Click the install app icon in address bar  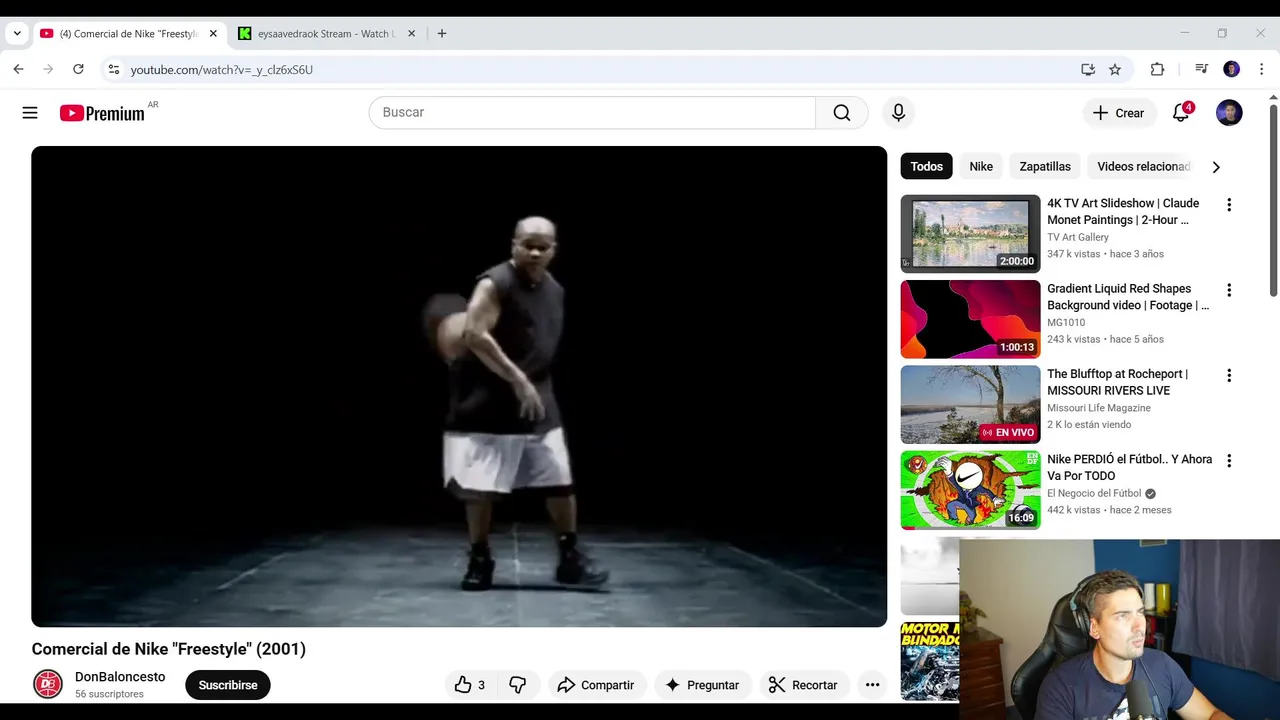1088,69
